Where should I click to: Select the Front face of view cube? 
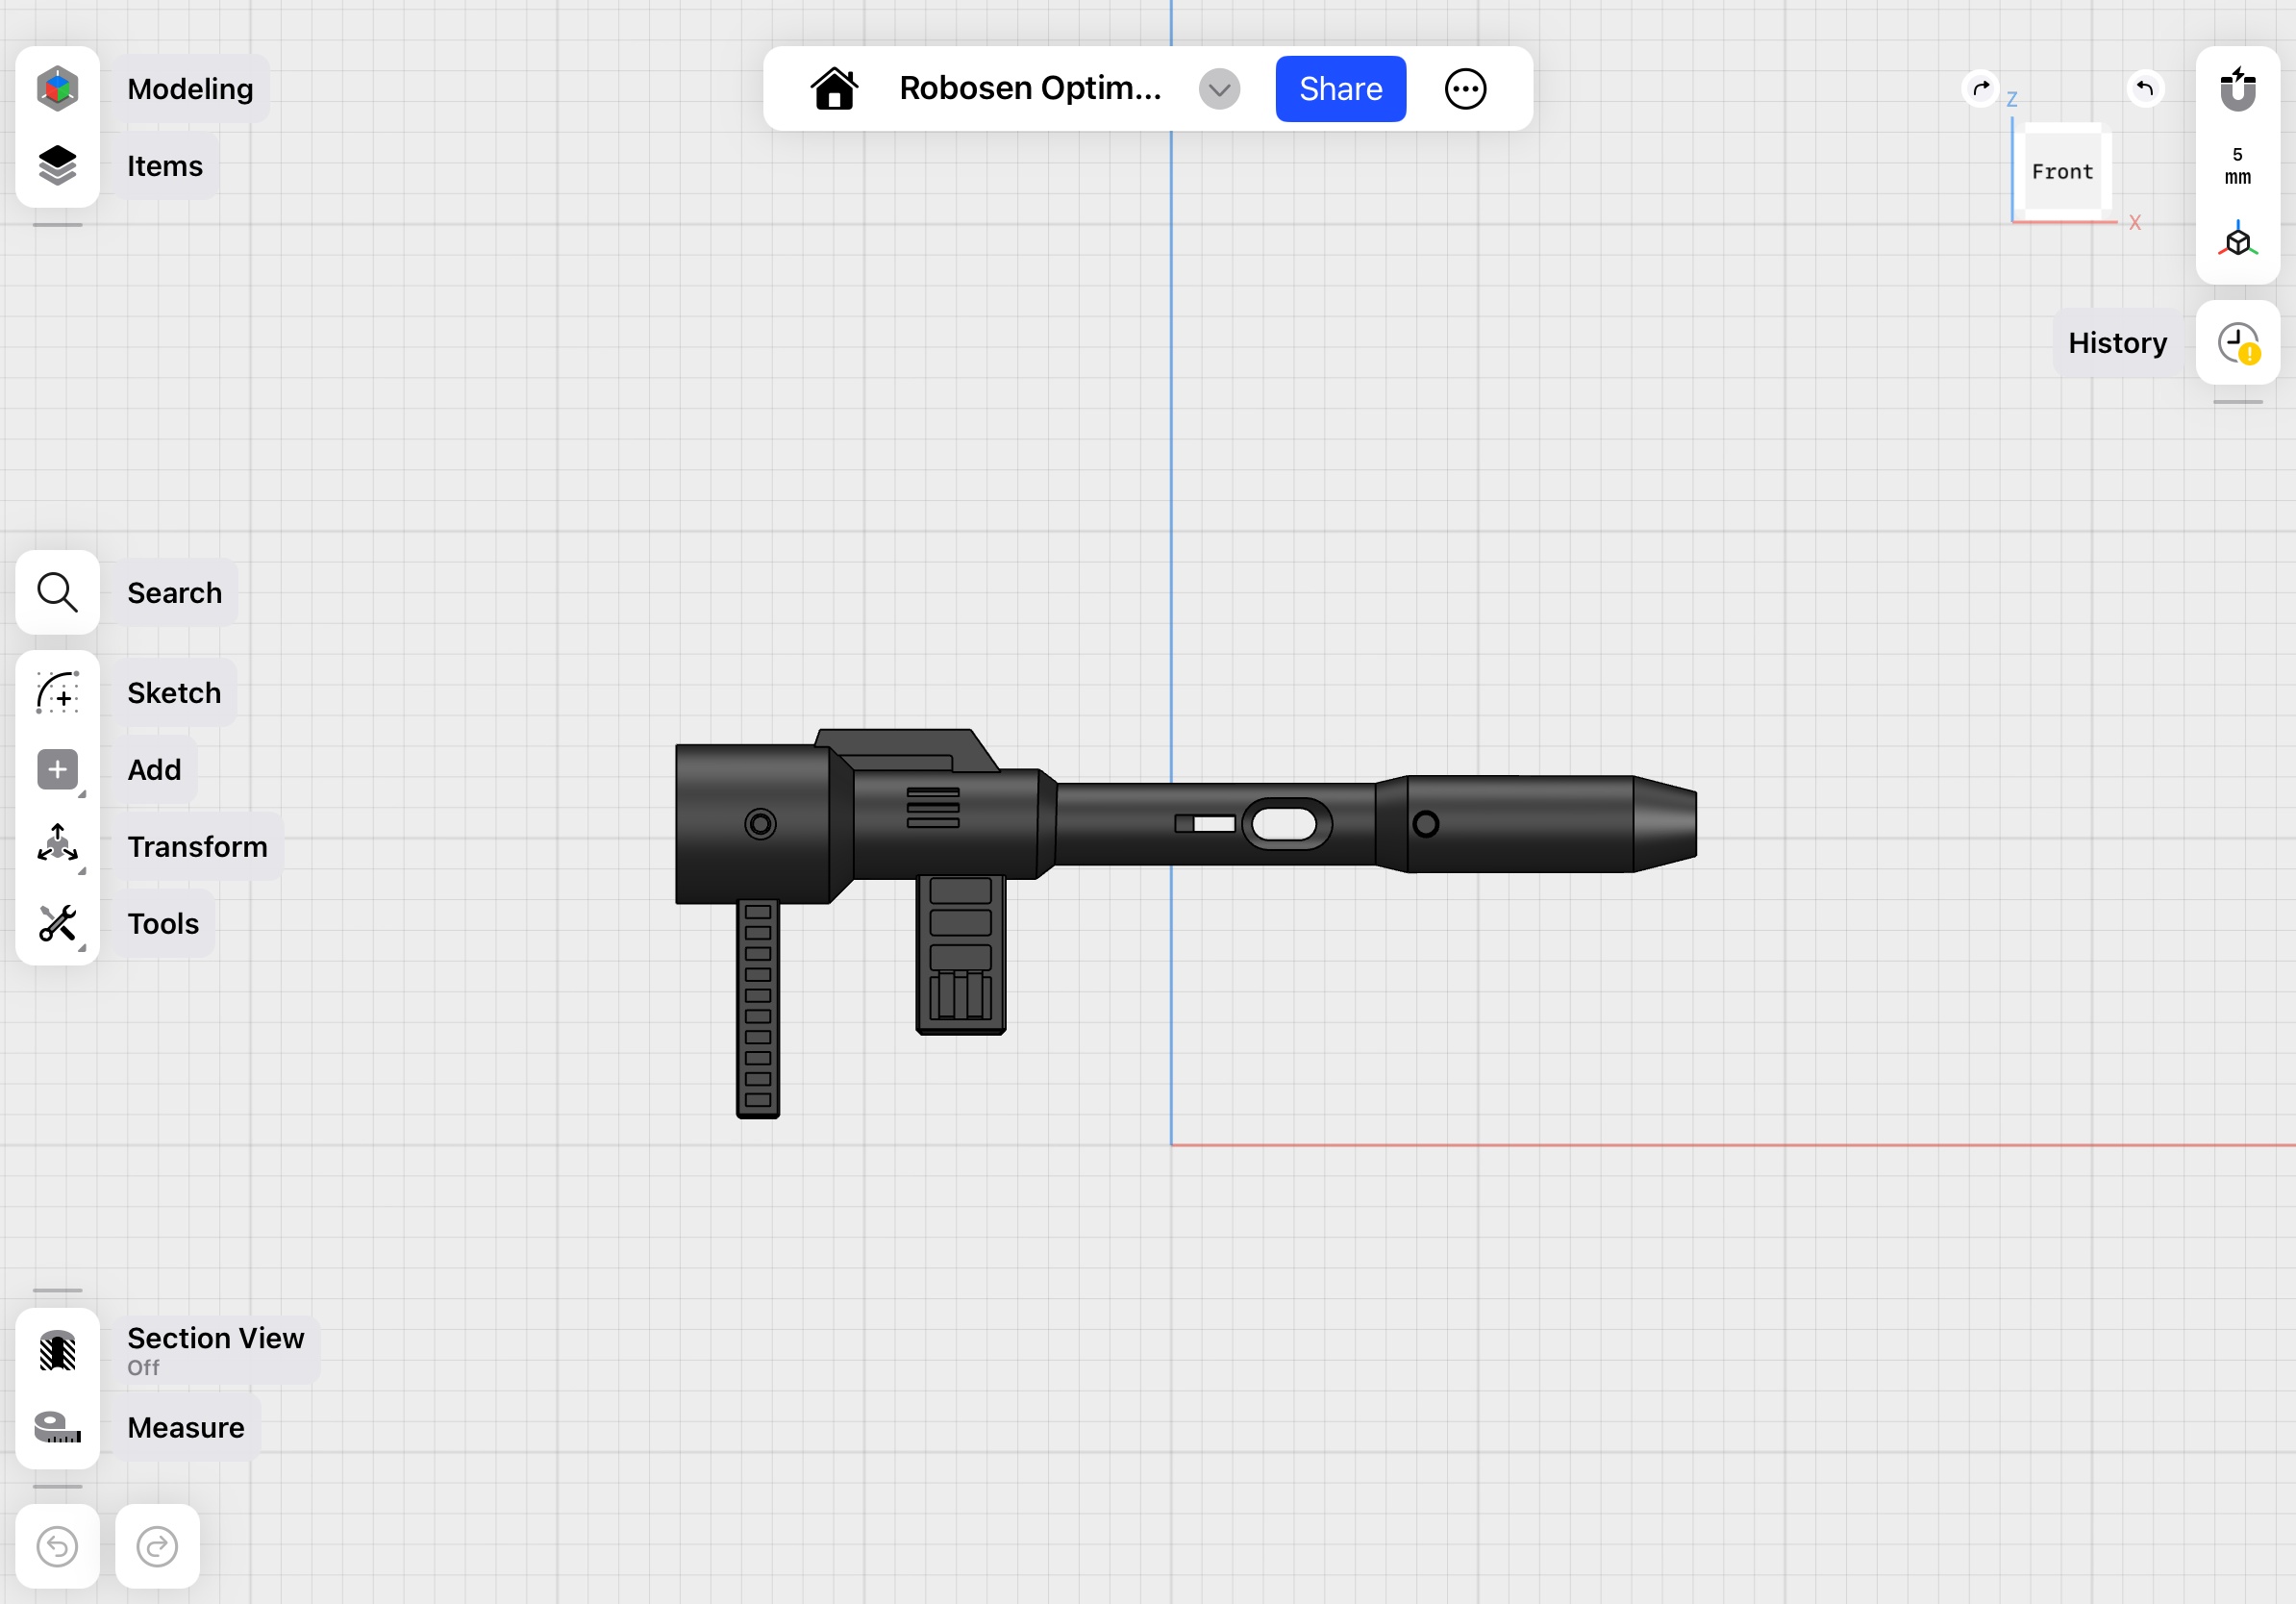pos(2062,172)
